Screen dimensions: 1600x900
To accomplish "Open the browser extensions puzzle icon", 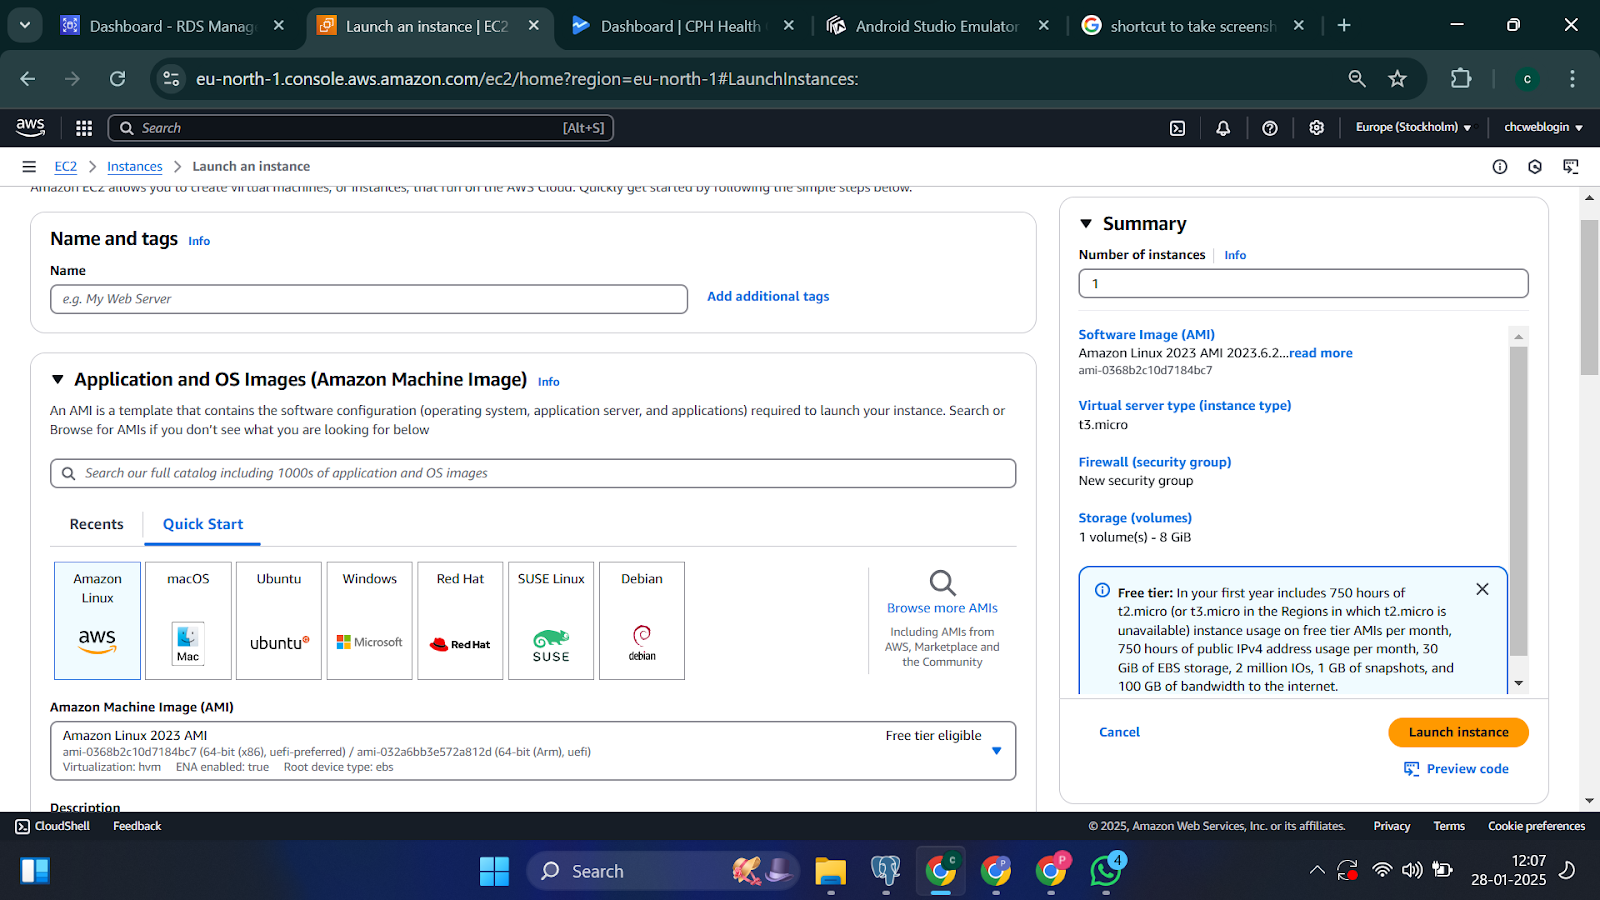I will coord(1461,79).
